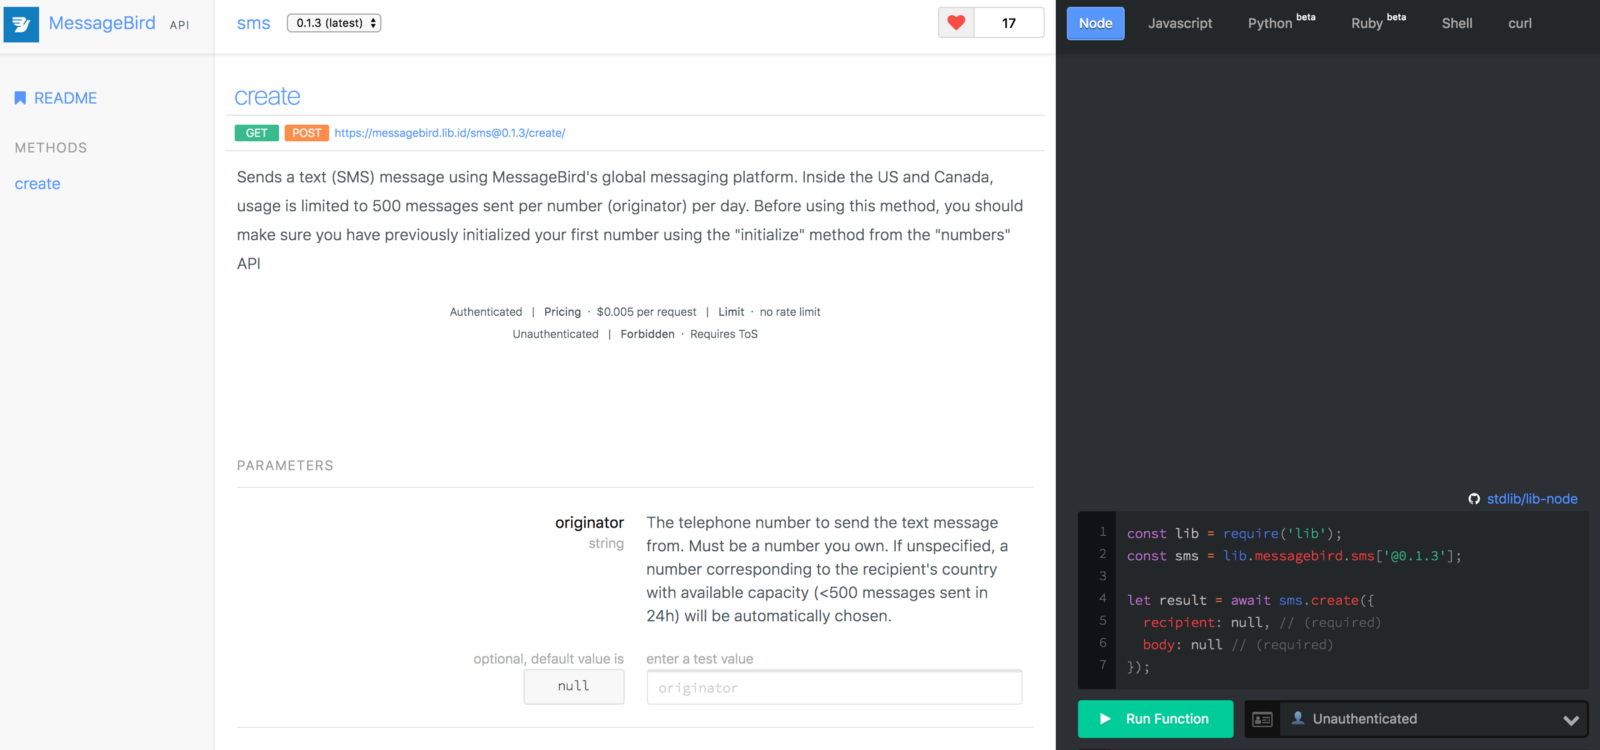Screen dimensions: 1600x750
Task: Select the Ruby beta tab
Action: click(1379, 22)
